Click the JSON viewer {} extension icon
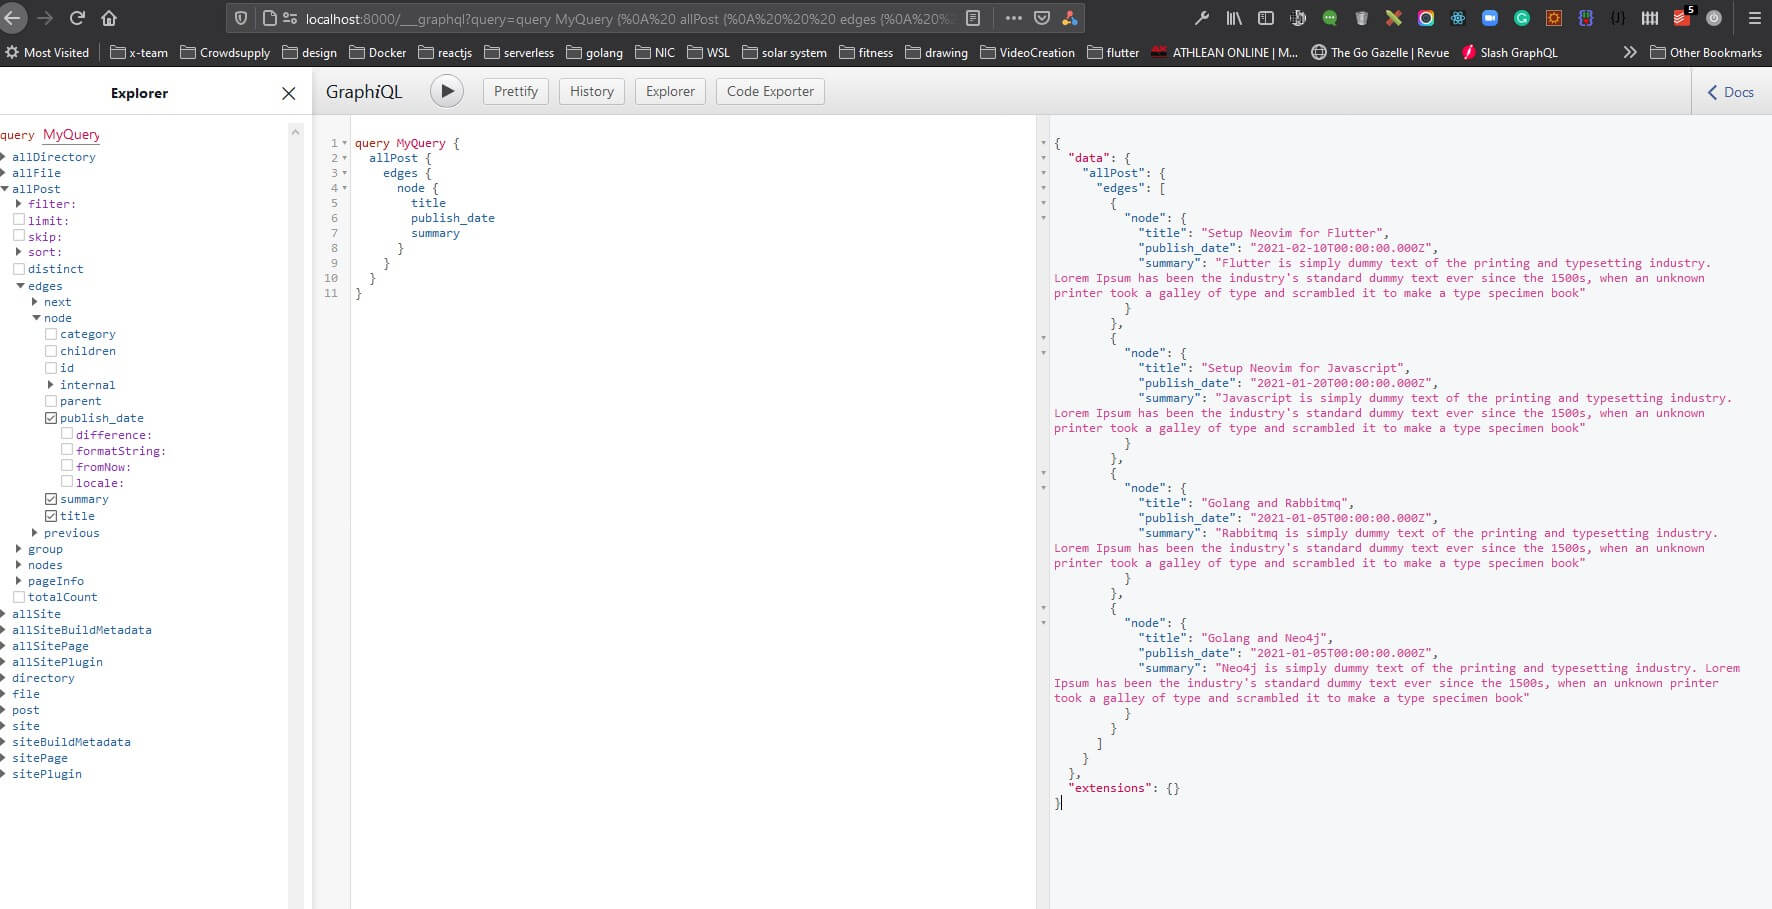The image size is (1772, 909). point(1617,18)
